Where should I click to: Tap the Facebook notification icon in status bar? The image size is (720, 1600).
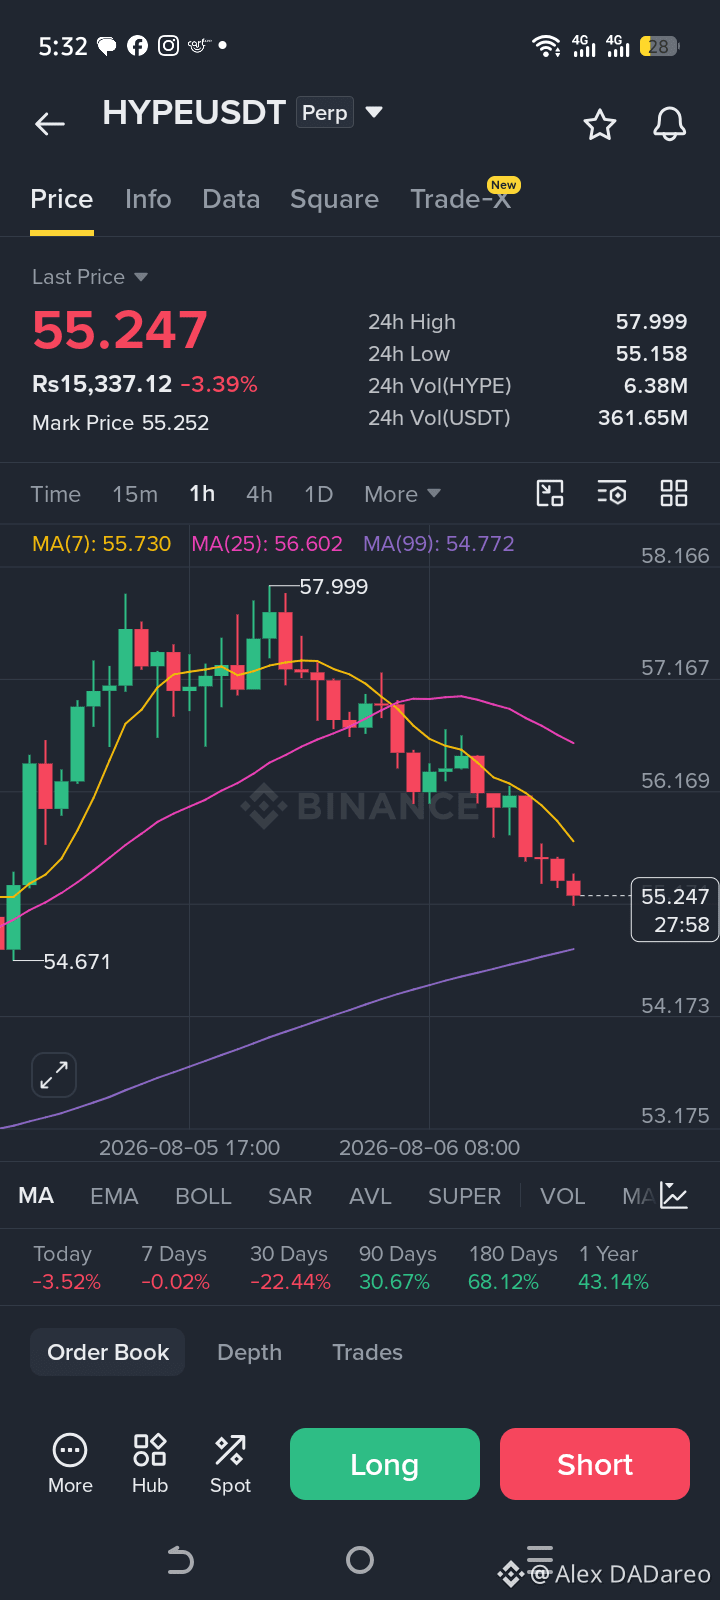click(138, 46)
